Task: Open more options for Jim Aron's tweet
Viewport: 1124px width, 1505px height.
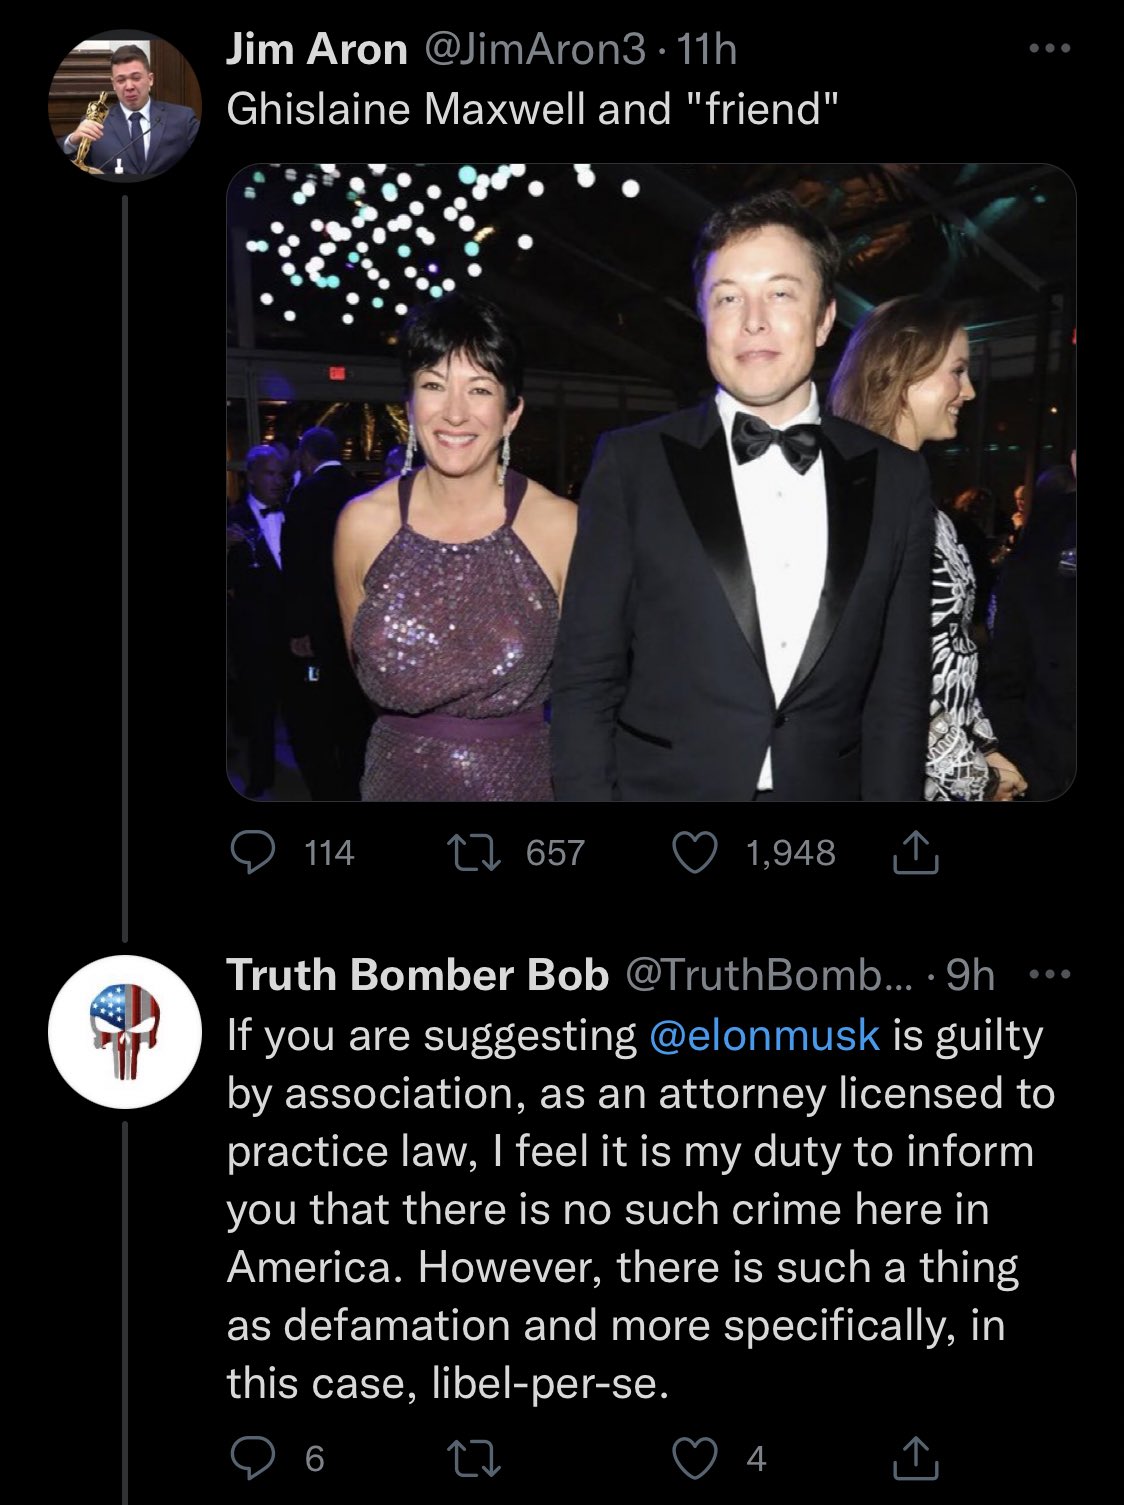Action: pyautogui.click(x=1051, y=50)
